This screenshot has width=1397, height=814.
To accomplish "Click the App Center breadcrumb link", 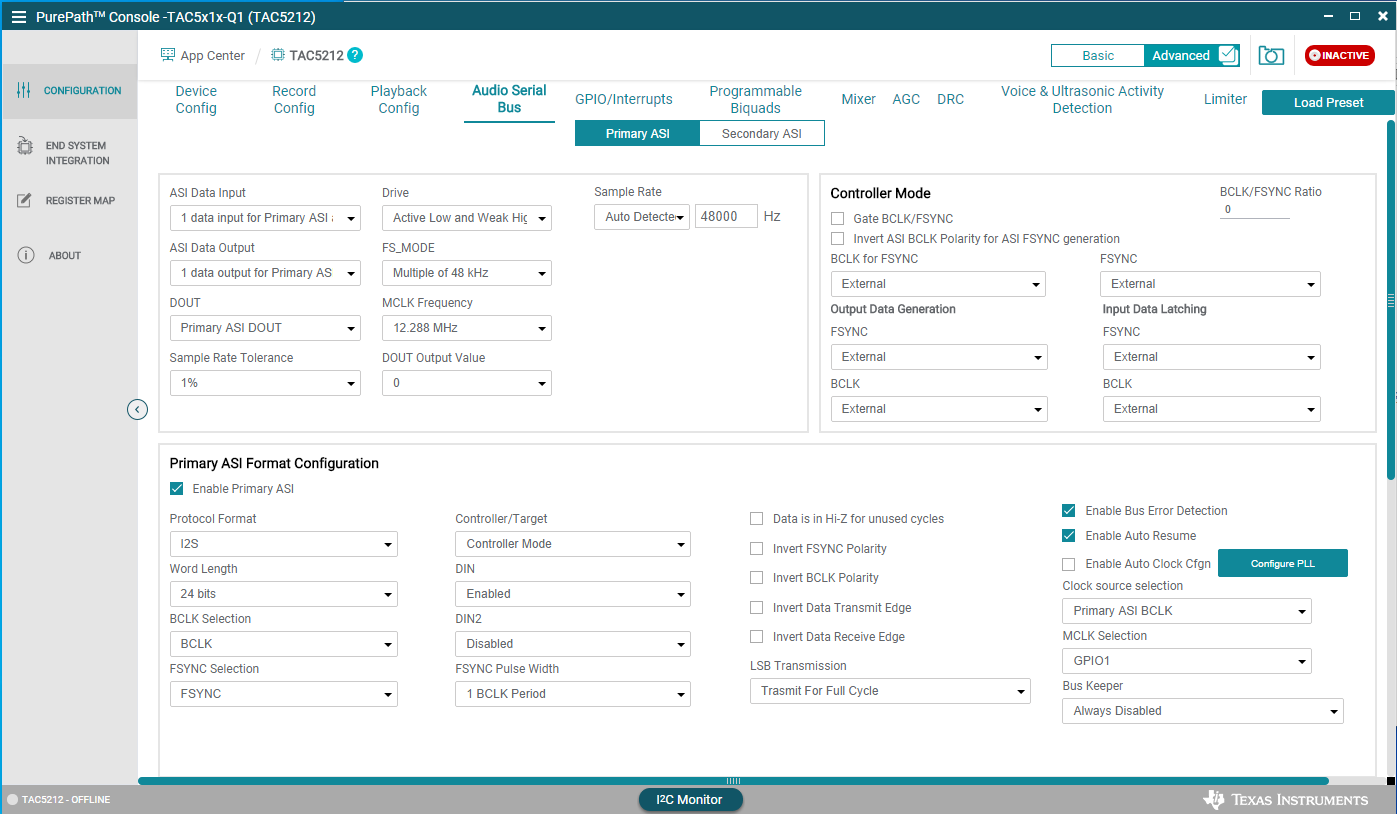I will click(x=212, y=56).
